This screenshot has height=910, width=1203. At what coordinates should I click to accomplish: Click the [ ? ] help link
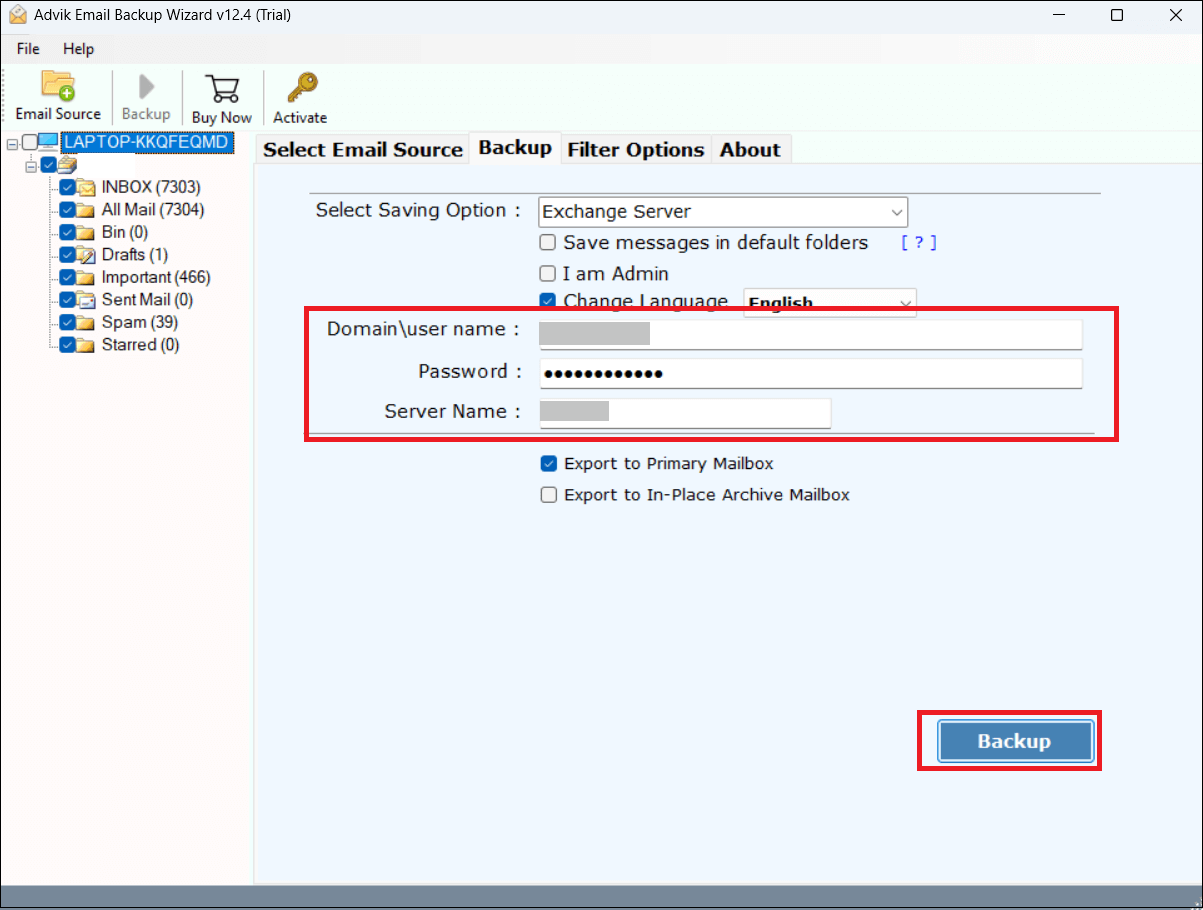point(919,243)
